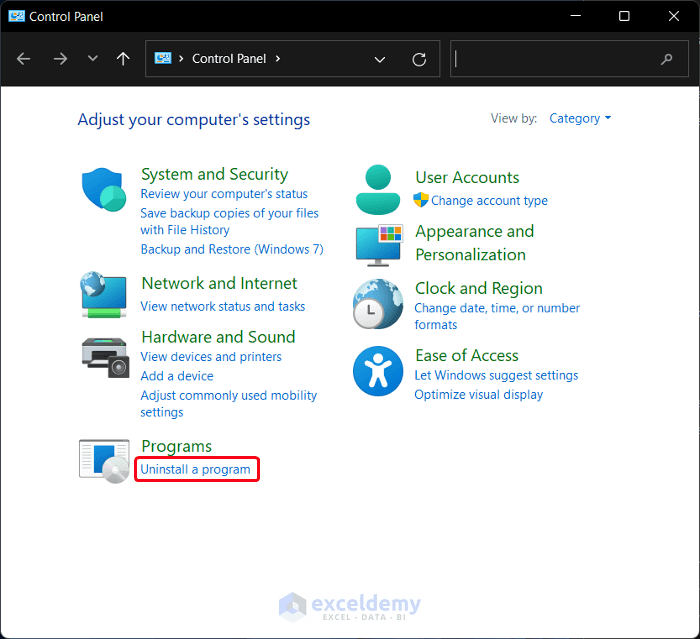
Task: Click Change date, time, or number formats
Action: [497, 316]
